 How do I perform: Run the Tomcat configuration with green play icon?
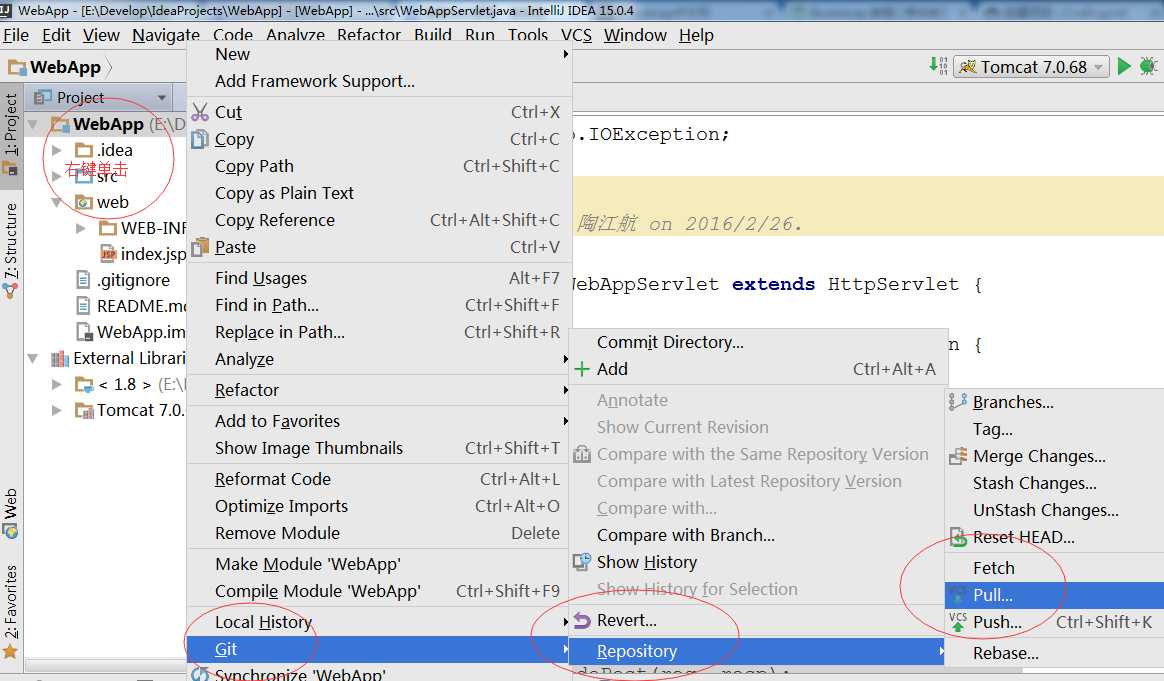(x=1124, y=67)
